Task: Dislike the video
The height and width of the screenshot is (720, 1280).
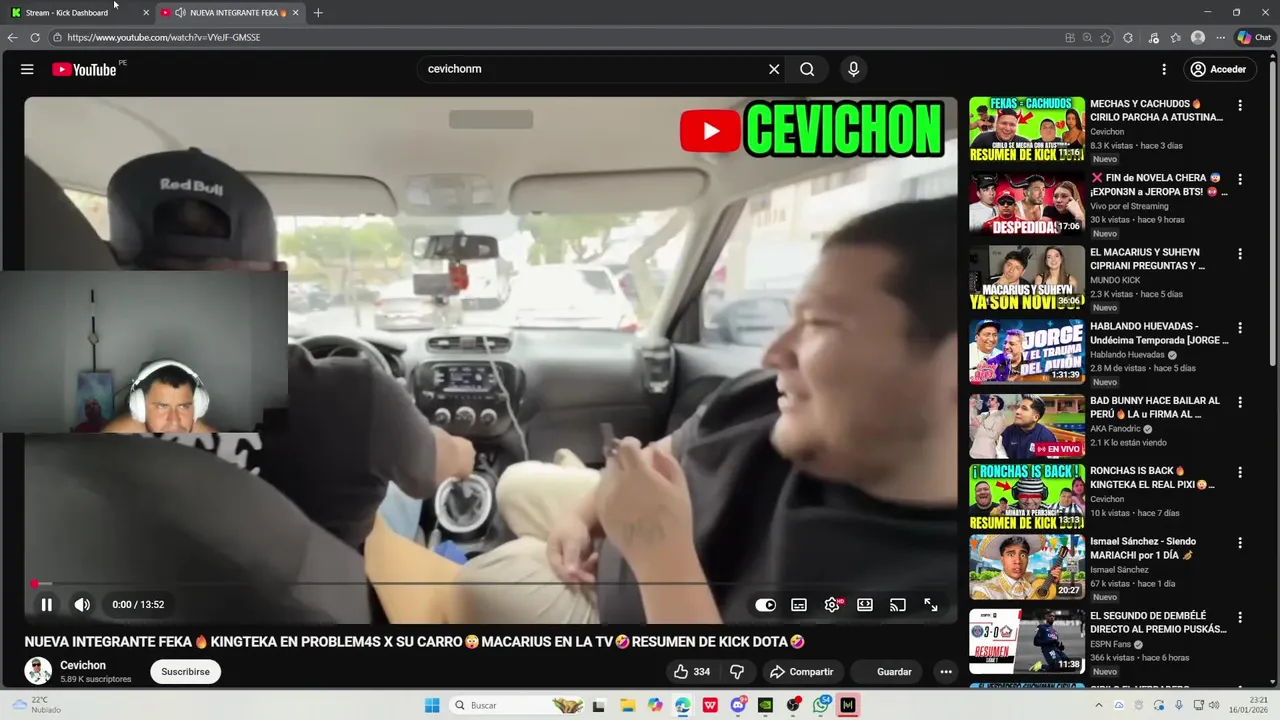Action: 737,672
